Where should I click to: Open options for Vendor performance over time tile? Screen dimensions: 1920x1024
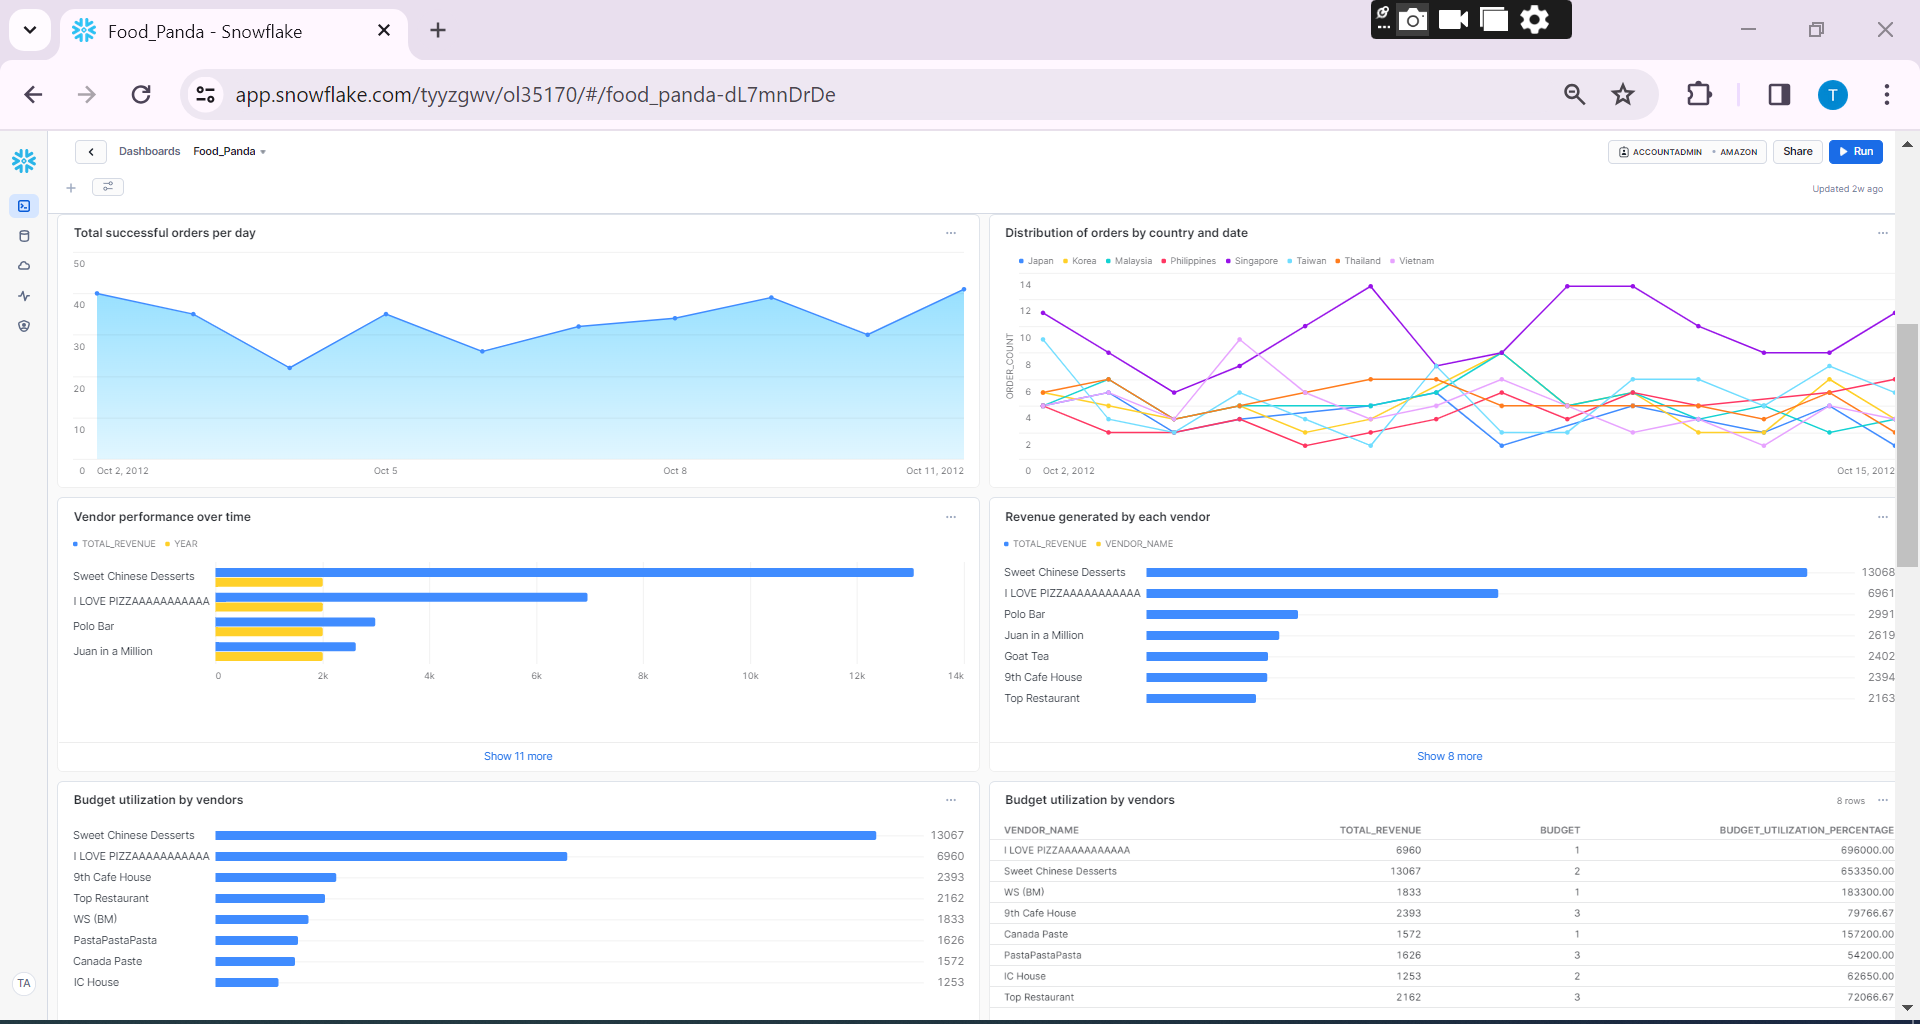point(951,517)
